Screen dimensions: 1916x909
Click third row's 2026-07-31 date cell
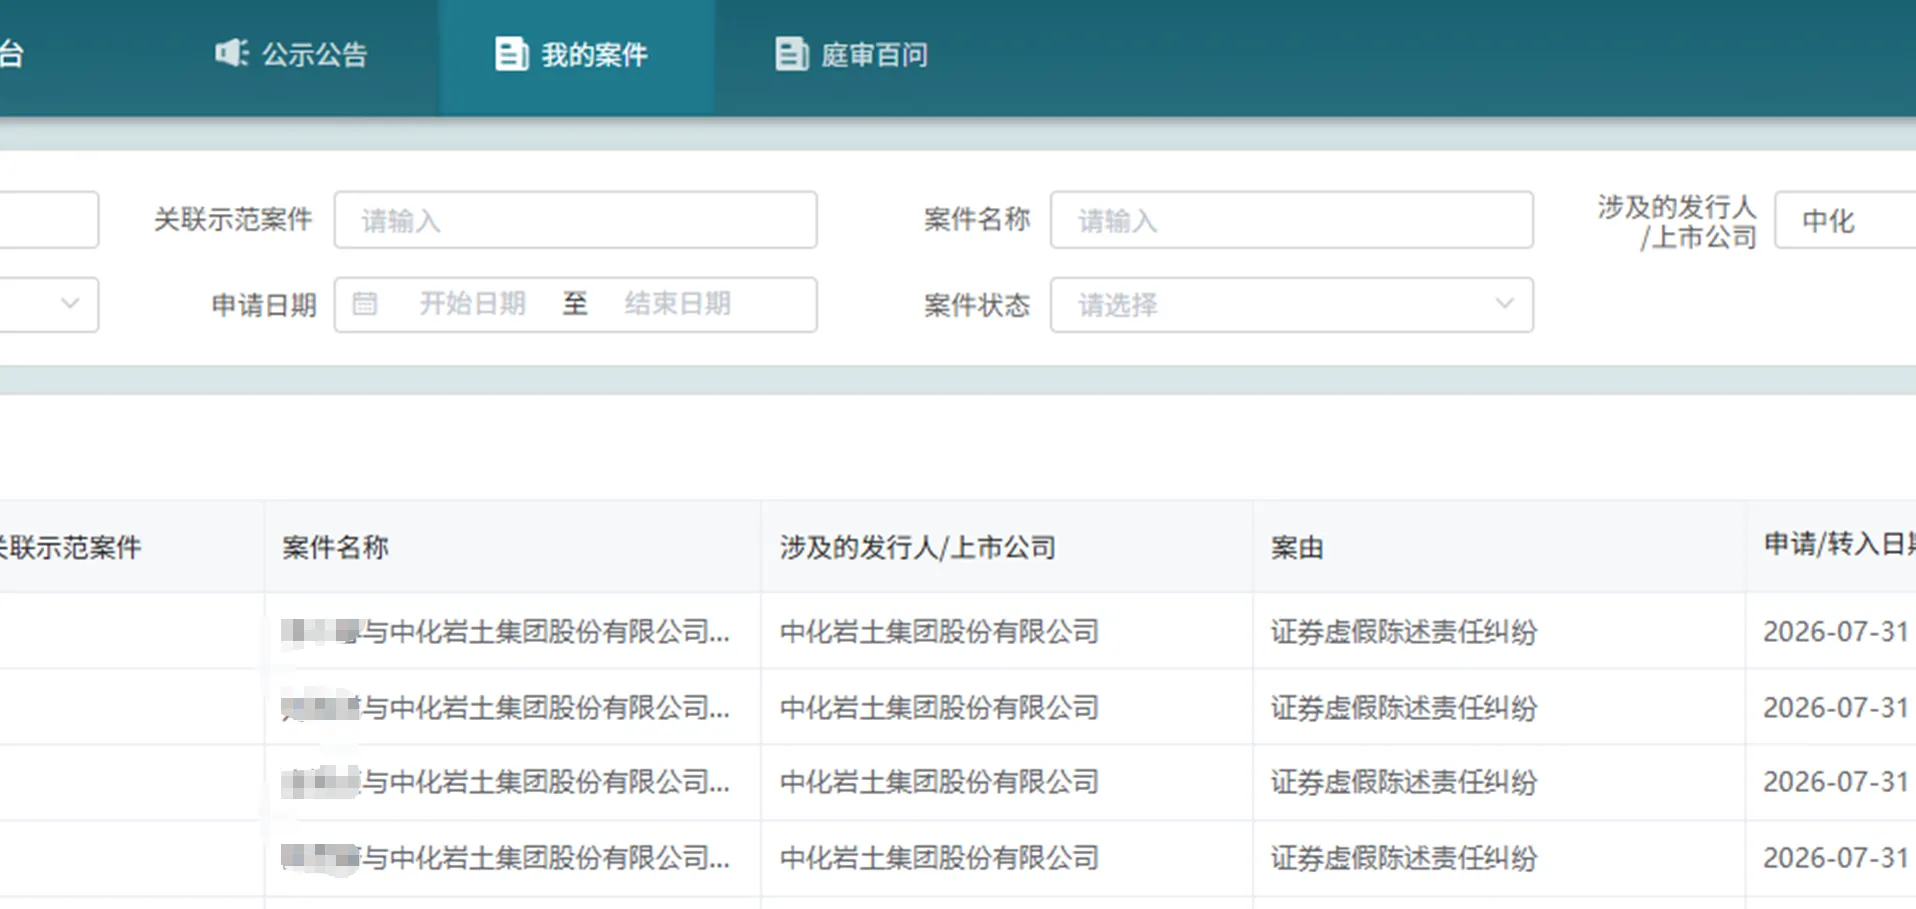coord(1836,782)
